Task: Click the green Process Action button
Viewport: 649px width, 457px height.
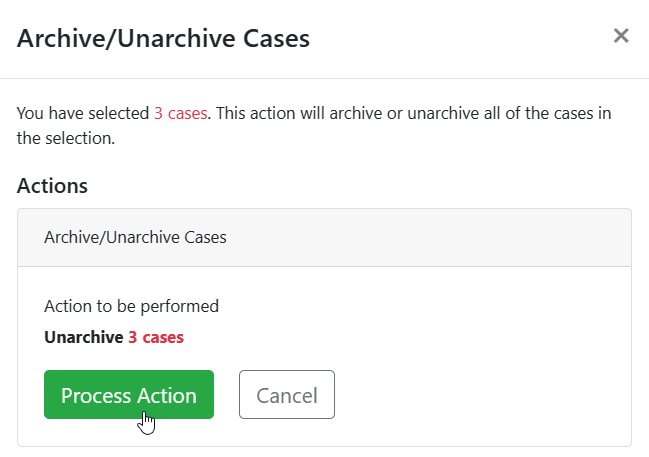Action: pos(128,395)
